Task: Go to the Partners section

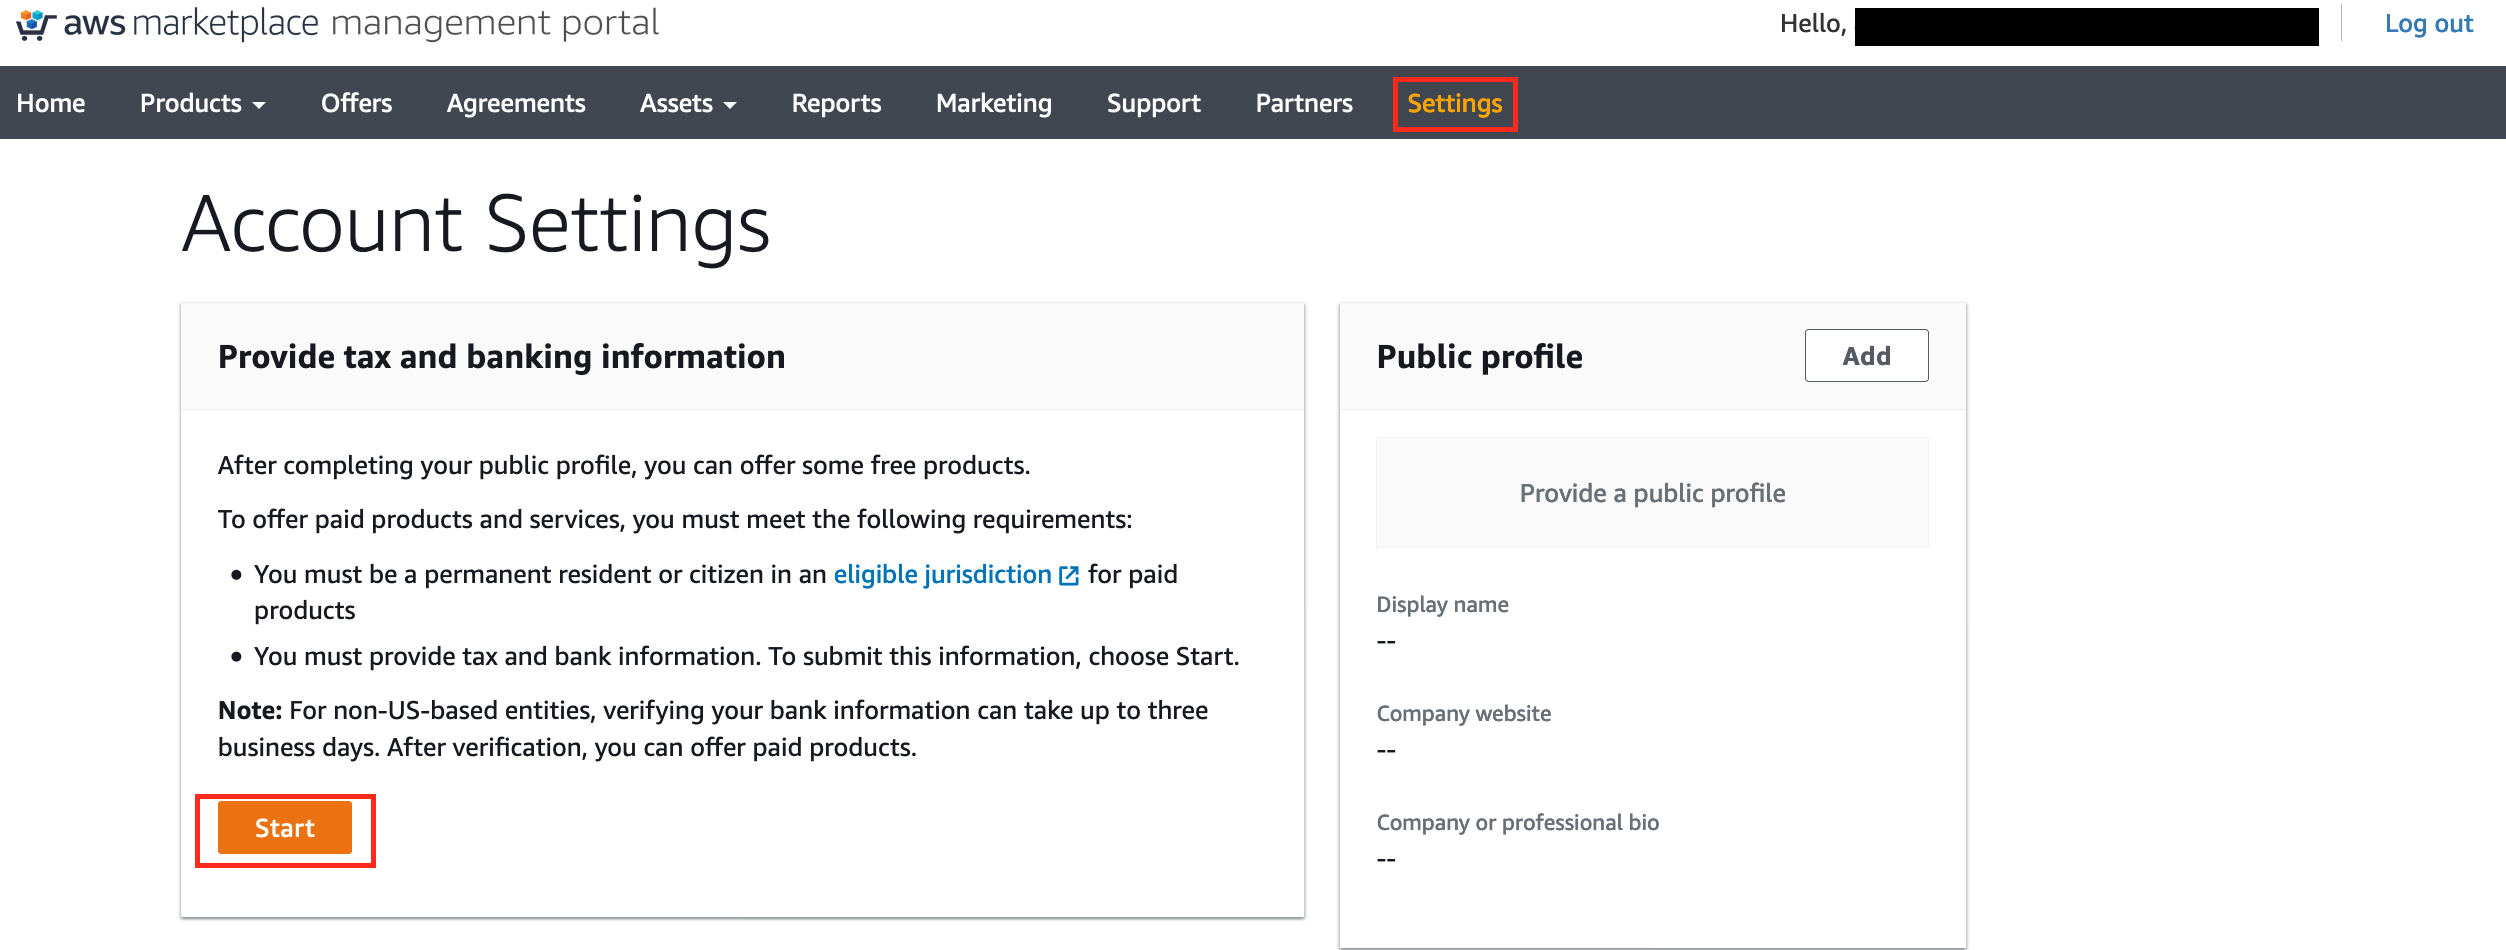Action: [x=1303, y=103]
